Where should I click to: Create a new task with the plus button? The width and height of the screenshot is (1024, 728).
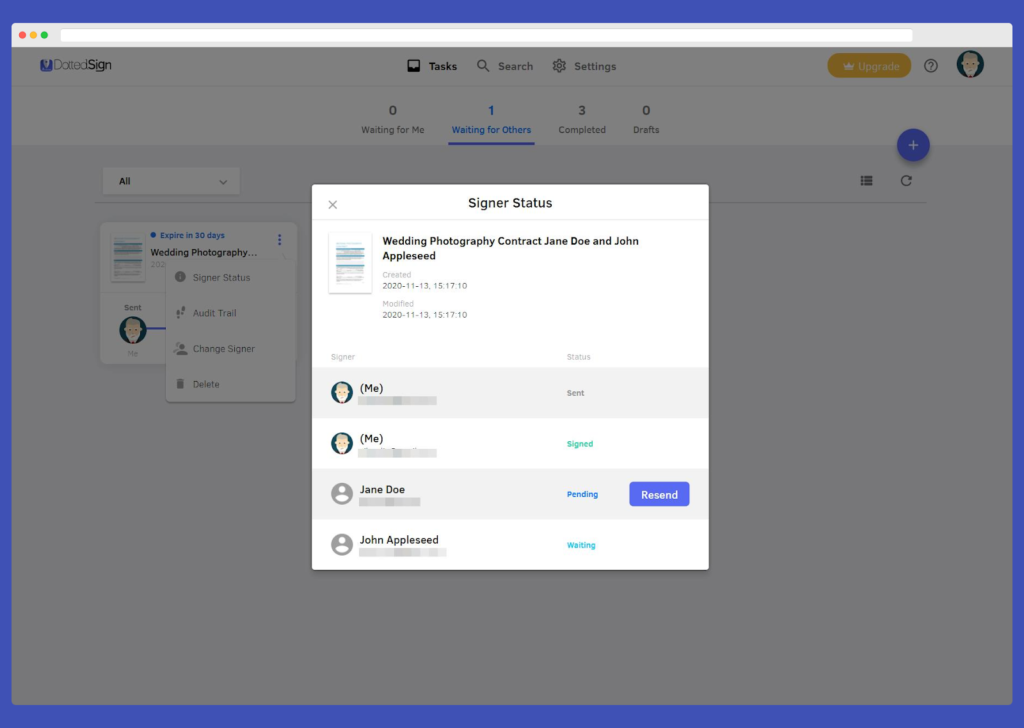coord(913,145)
